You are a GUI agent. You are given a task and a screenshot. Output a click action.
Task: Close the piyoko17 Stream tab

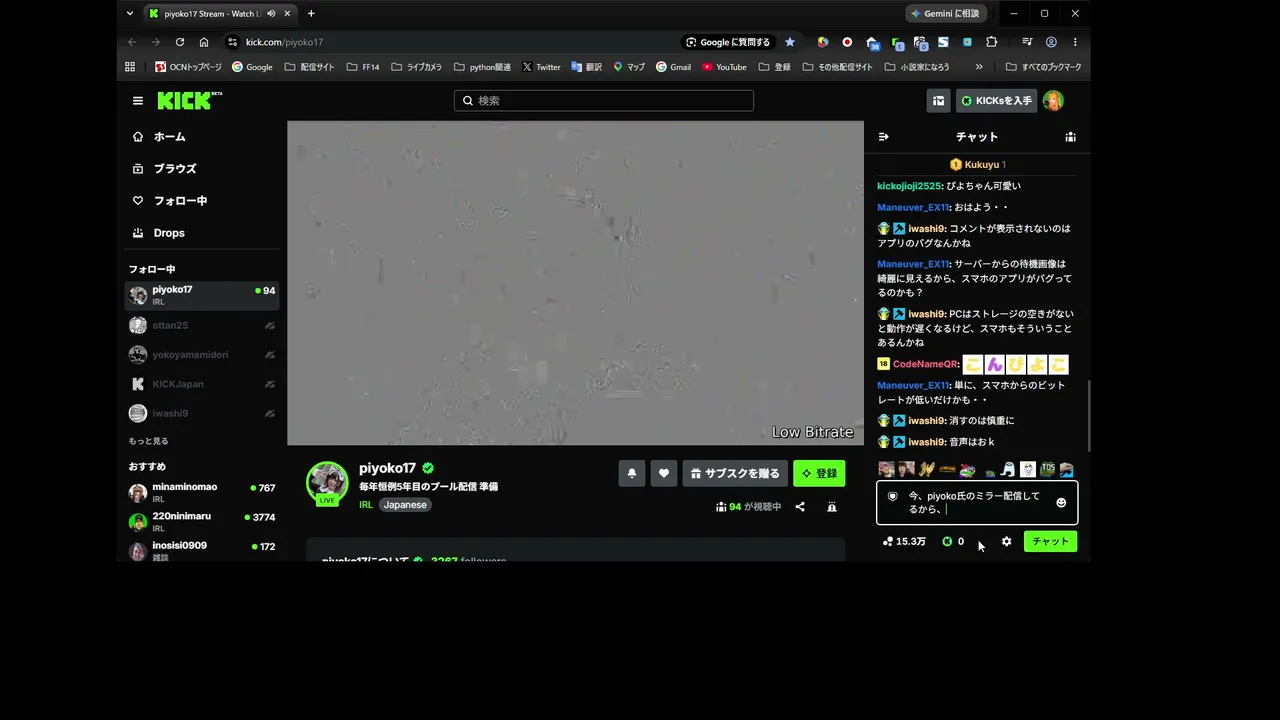coord(288,14)
